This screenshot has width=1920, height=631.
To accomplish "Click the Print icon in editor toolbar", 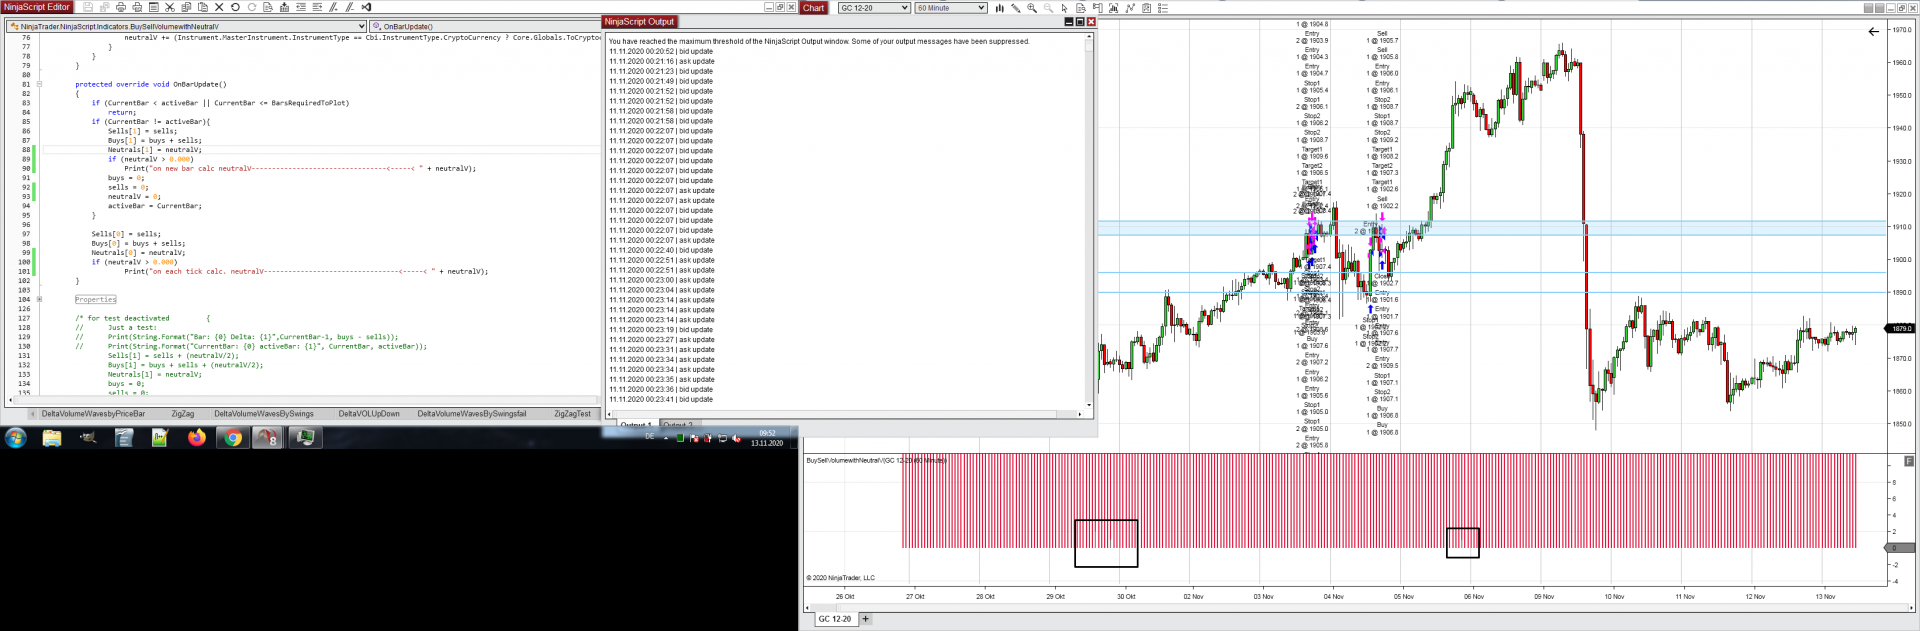I will tap(120, 7).
